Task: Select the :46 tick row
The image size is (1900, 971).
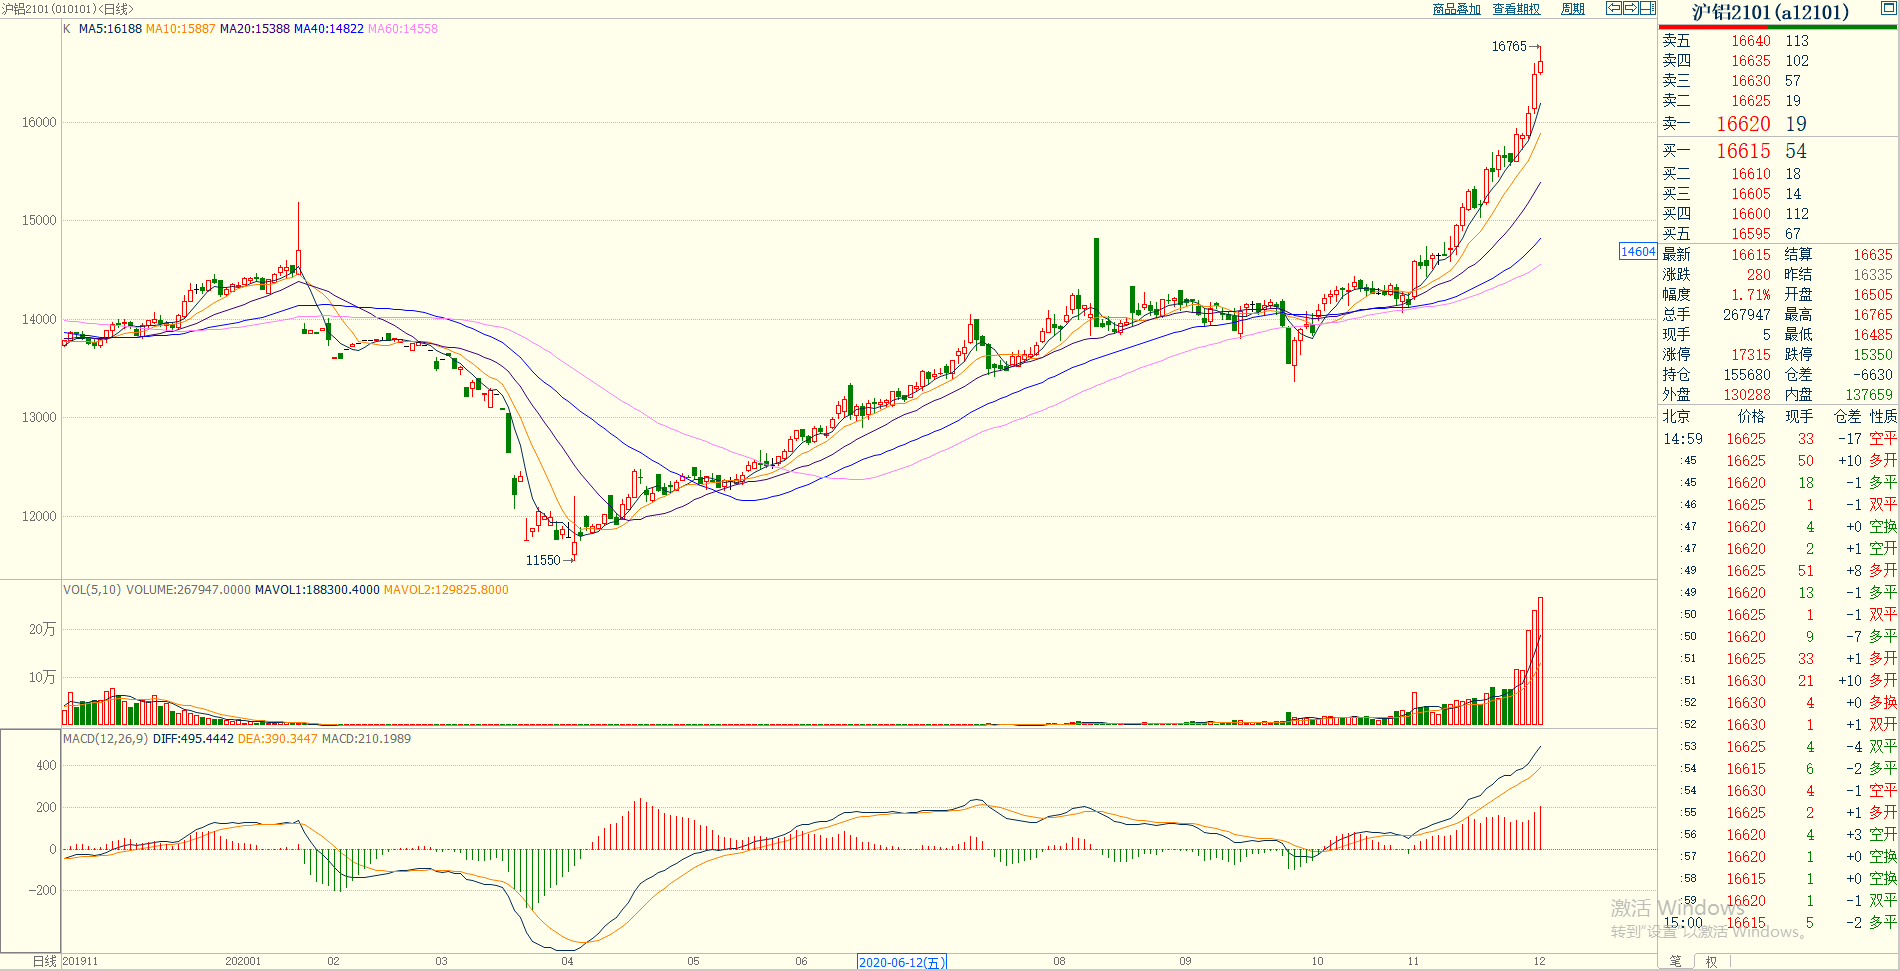Action: [x=1779, y=505]
